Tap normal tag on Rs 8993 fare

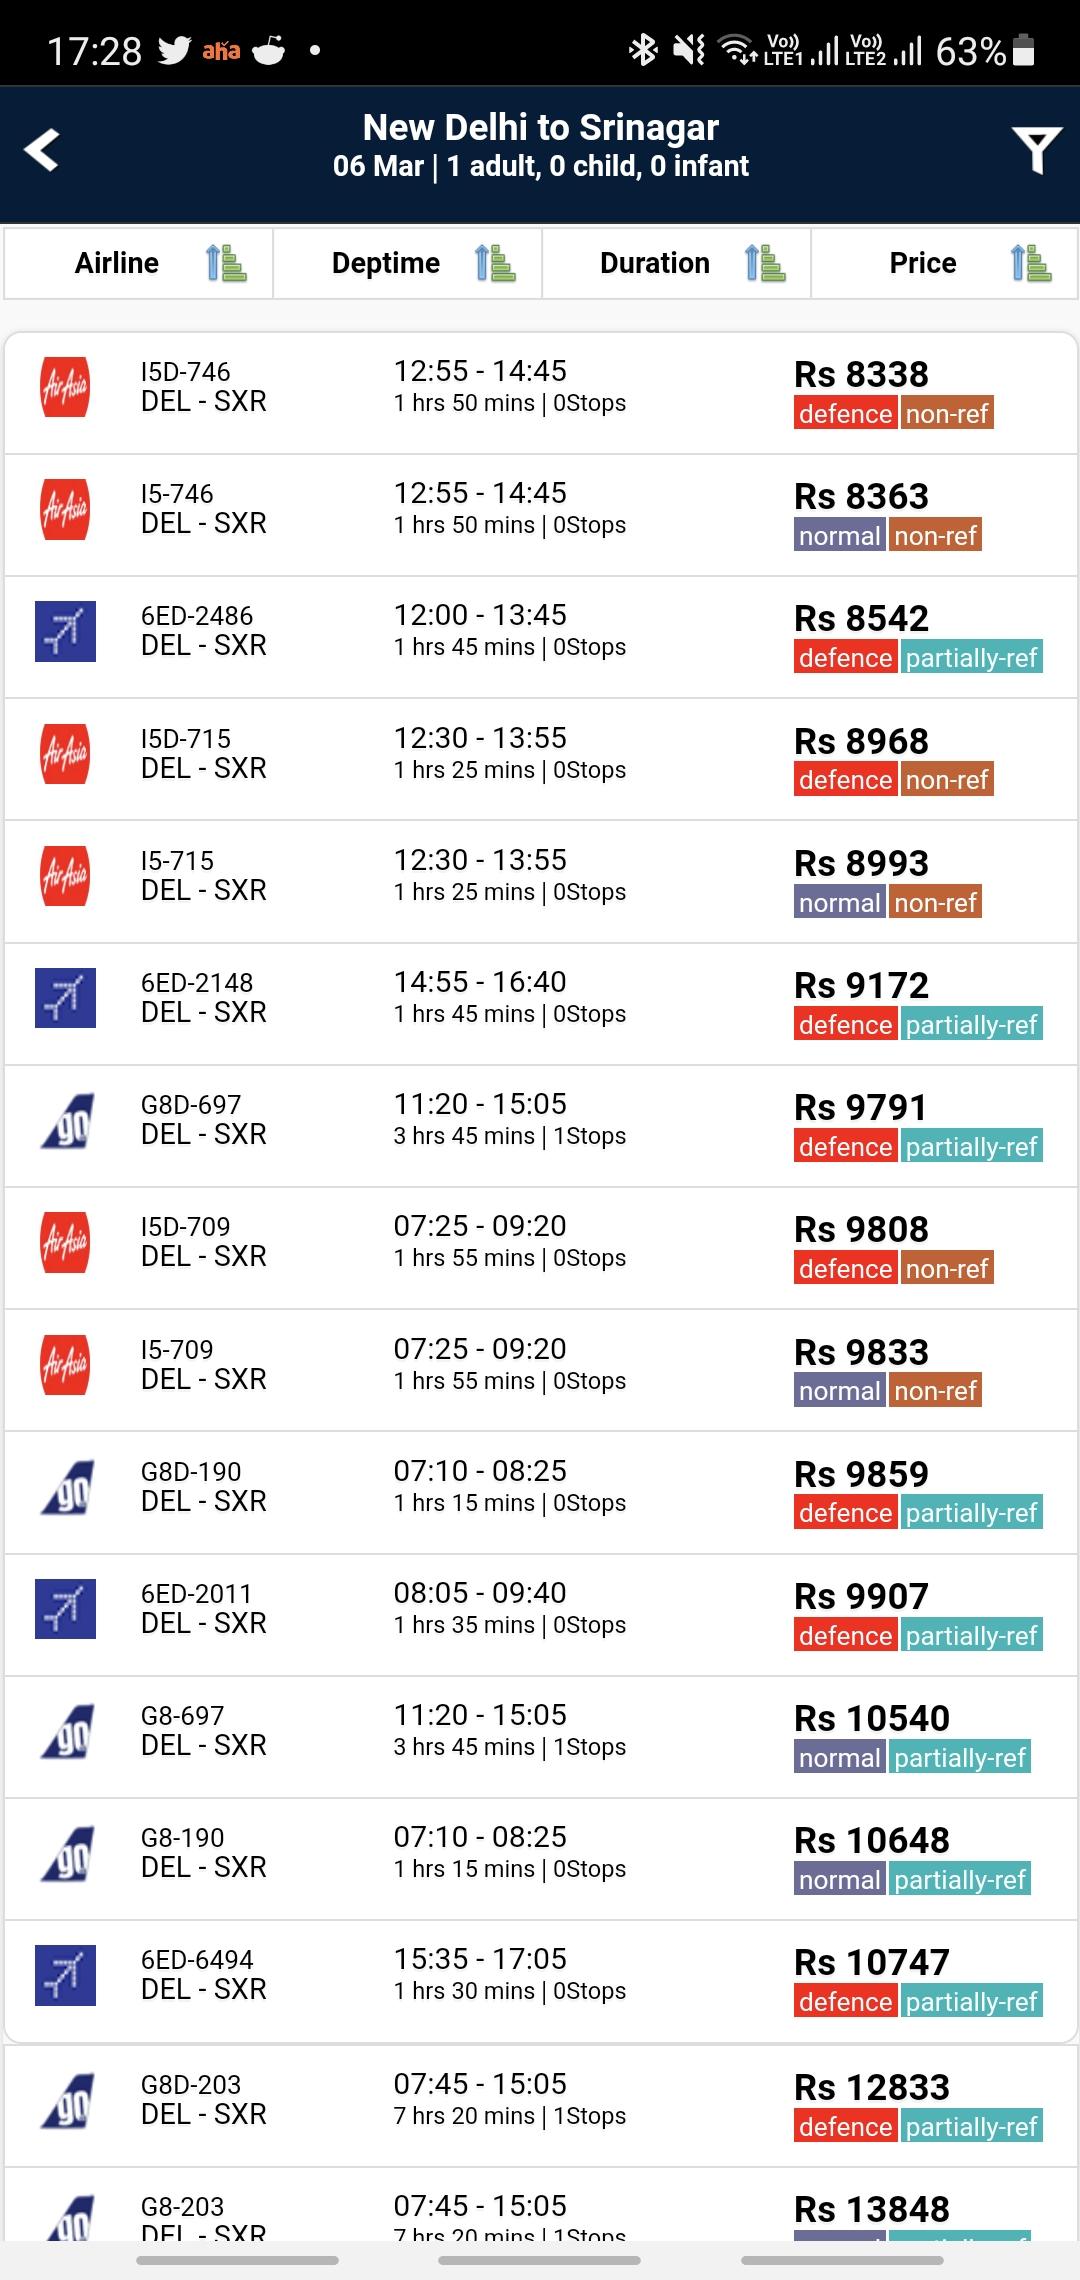[x=840, y=903]
